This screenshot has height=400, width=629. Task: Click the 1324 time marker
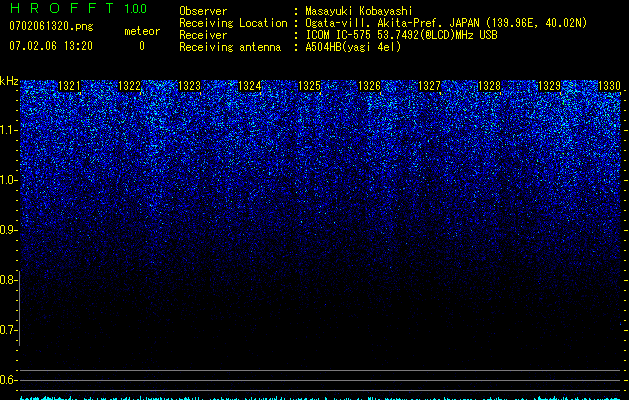tap(250, 86)
